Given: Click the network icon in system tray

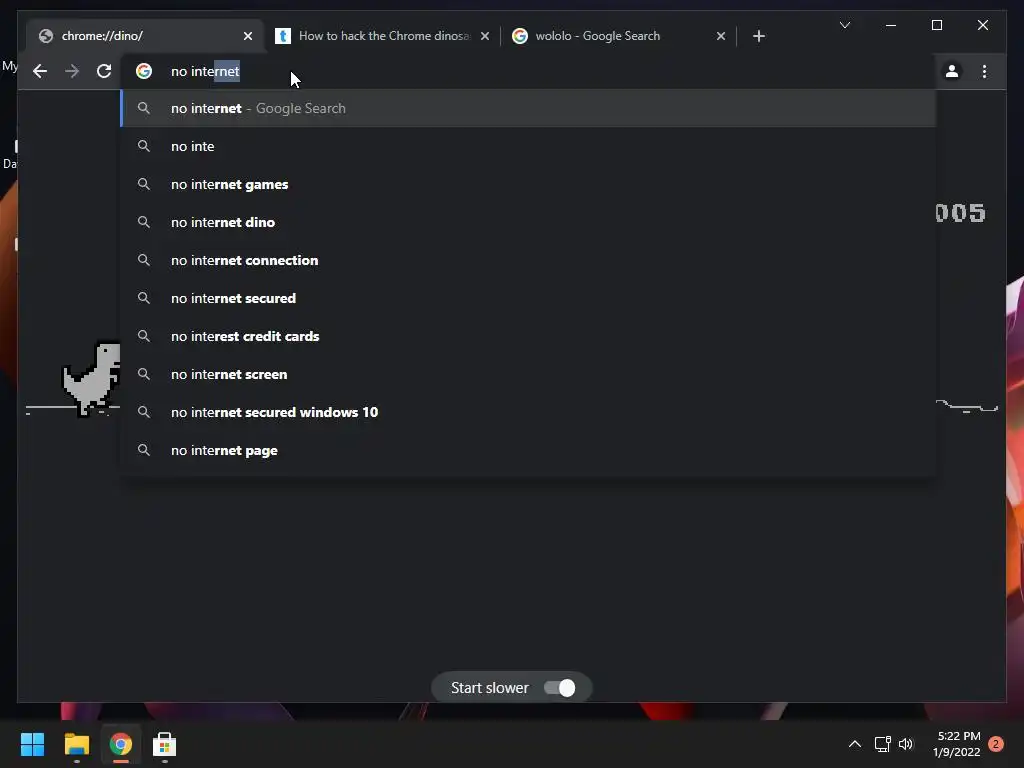Looking at the screenshot, I should (x=882, y=744).
